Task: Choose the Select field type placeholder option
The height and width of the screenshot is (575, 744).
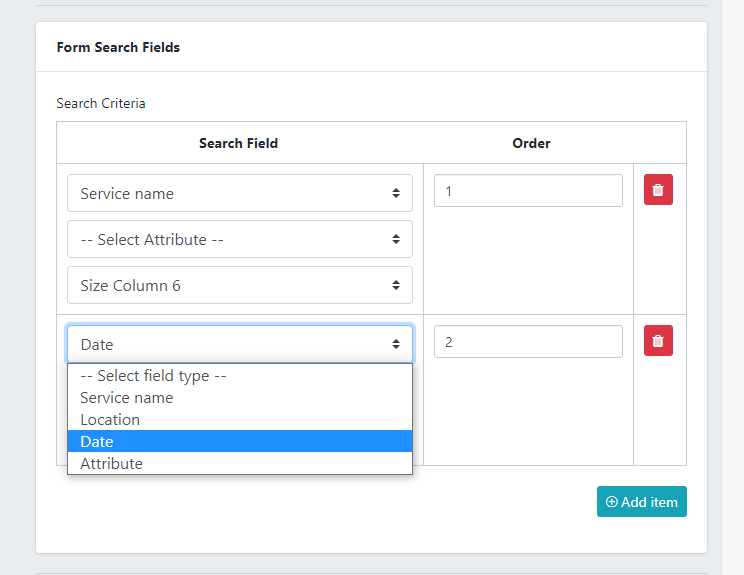Action: point(154,376)
